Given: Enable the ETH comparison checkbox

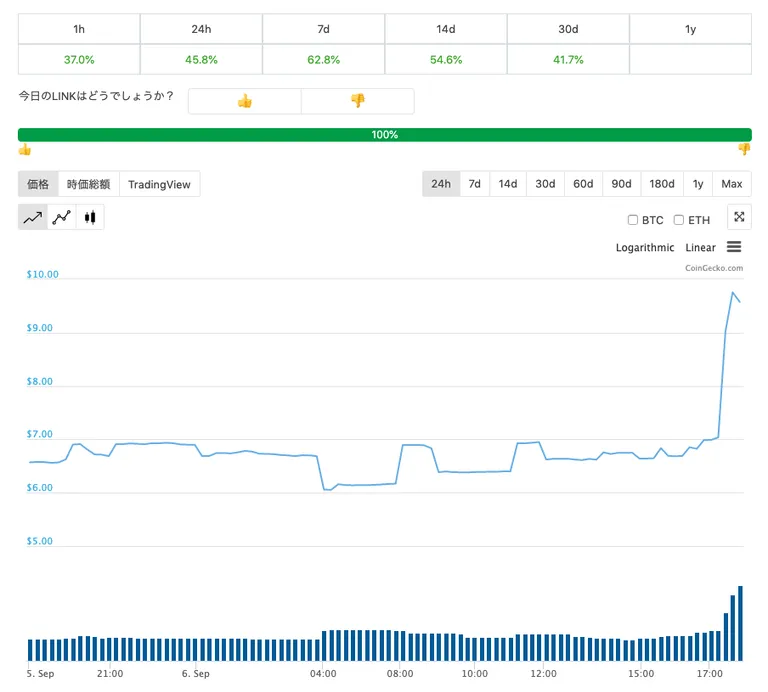Looking at the screenshot, I should 678,220.
